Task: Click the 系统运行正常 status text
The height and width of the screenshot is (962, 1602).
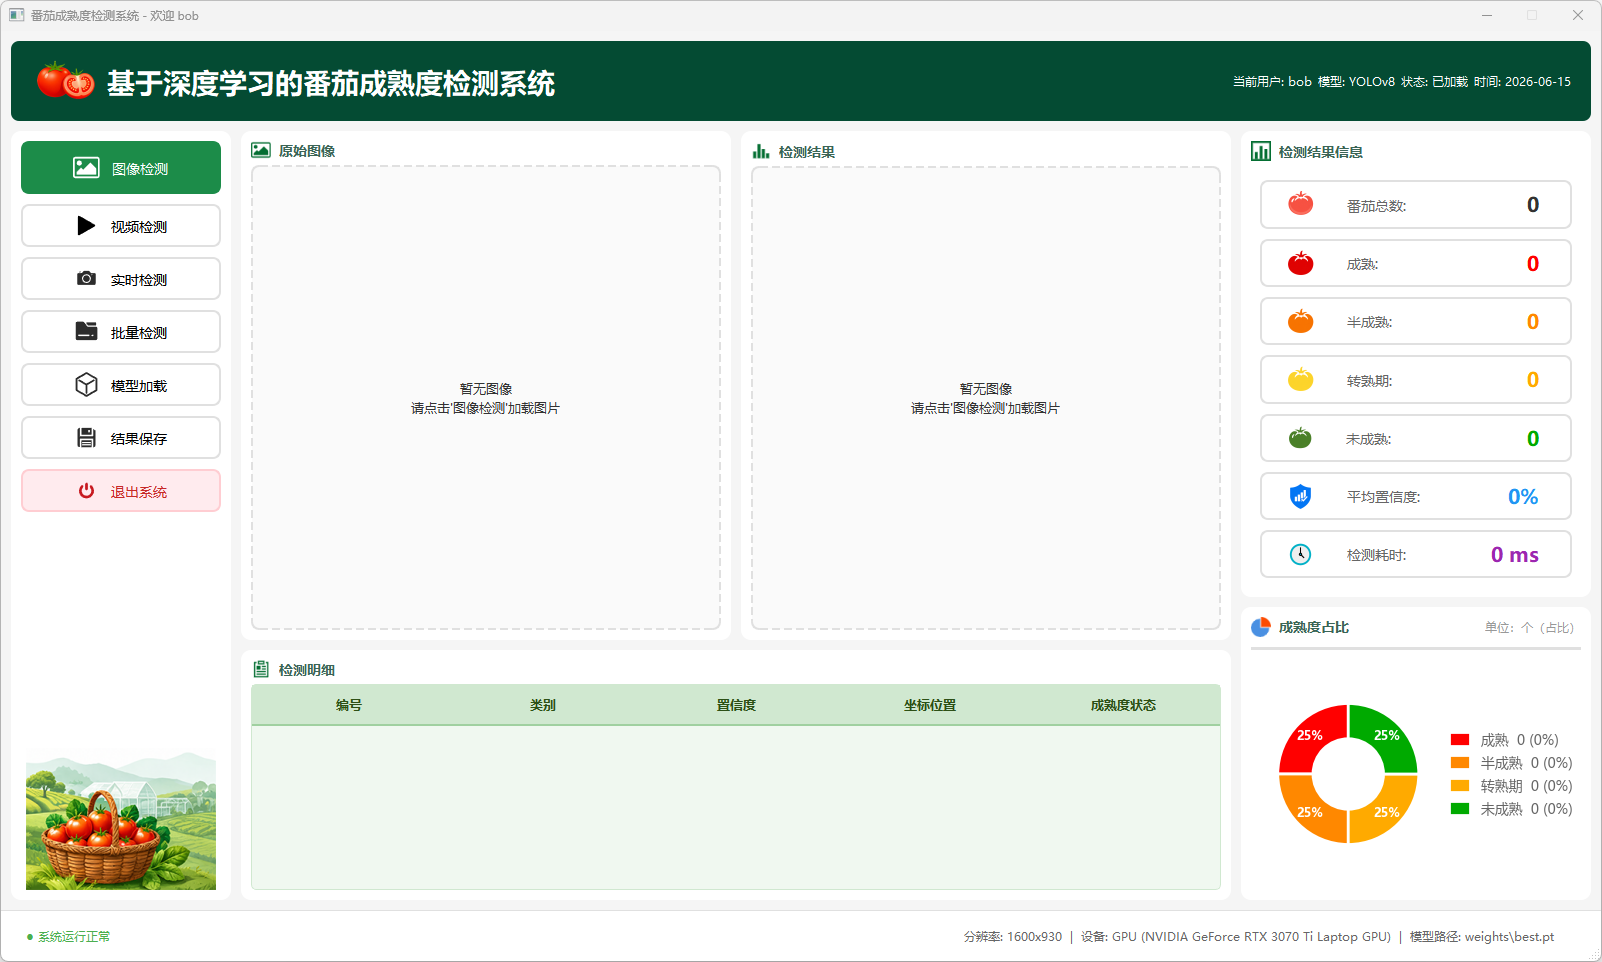Action: [x=74, y=937]
